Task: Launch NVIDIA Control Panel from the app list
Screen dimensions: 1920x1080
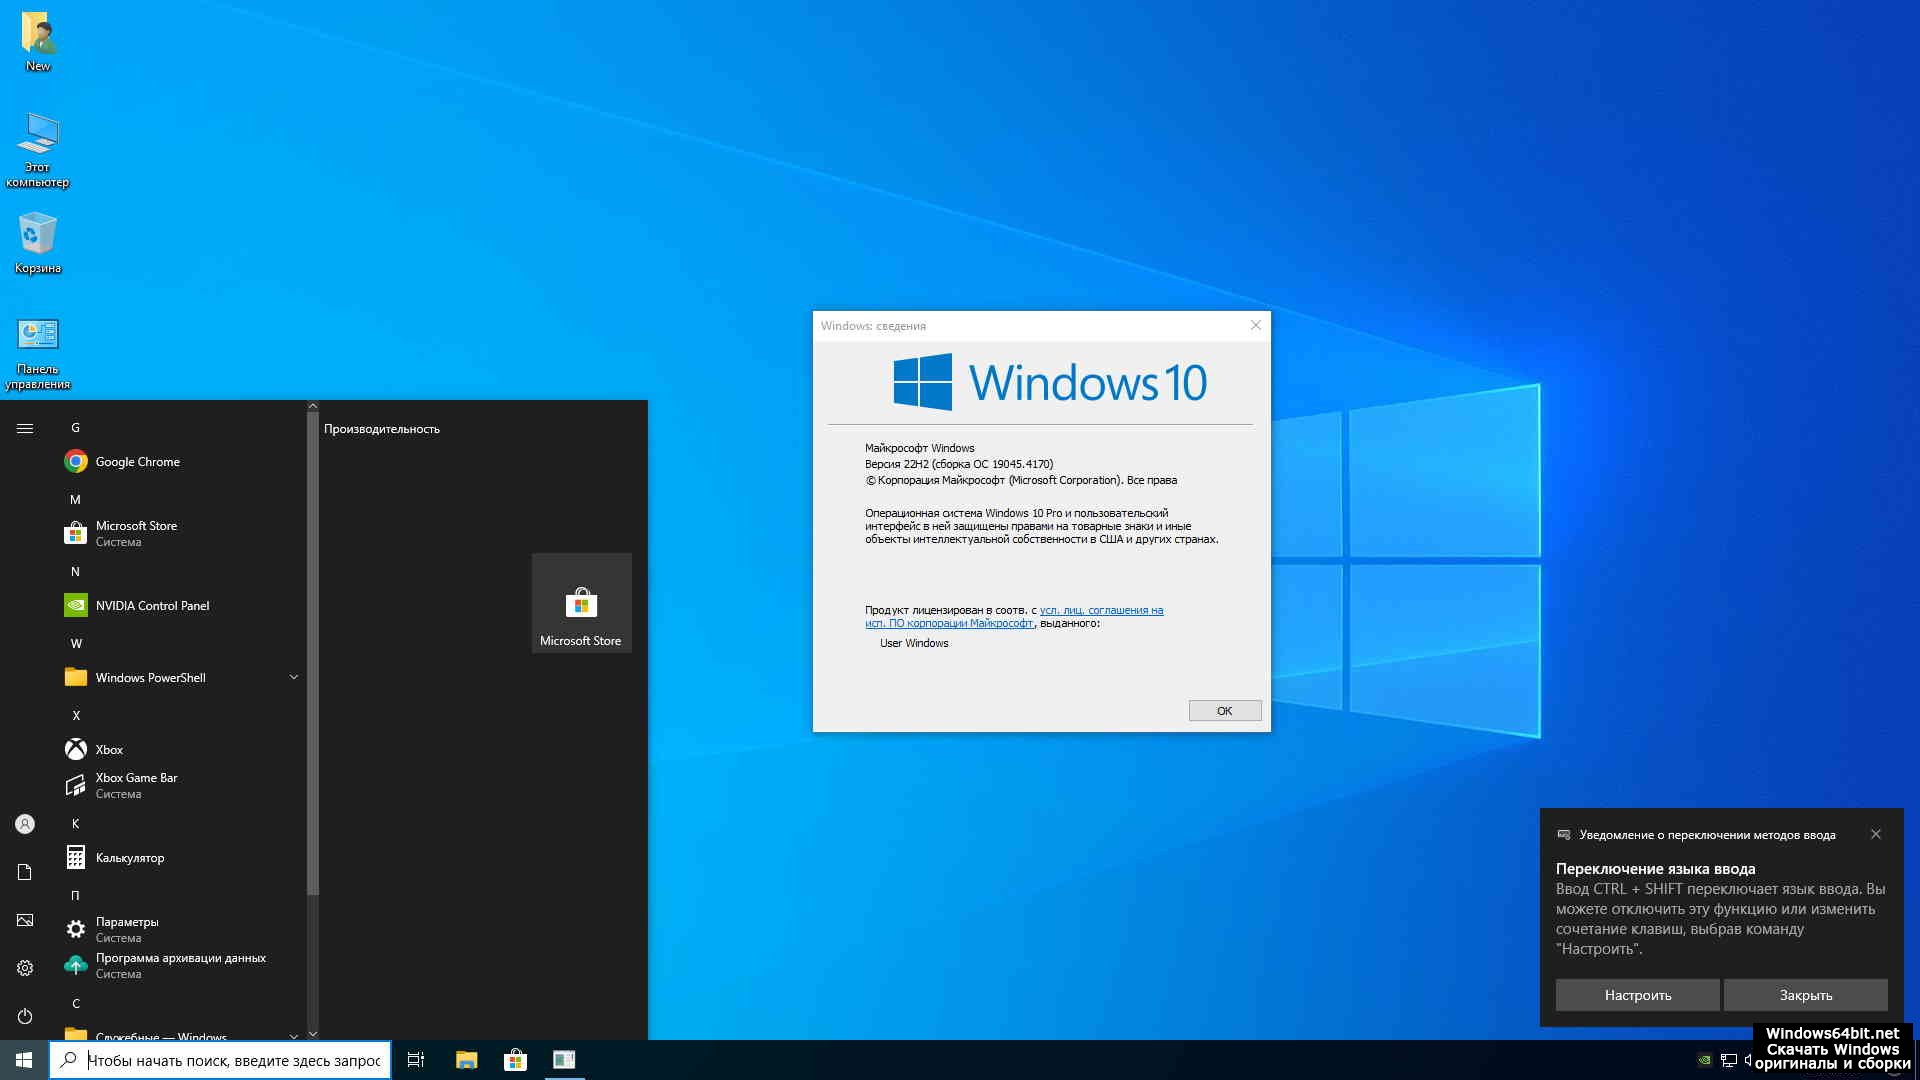Action: click(152, 606)
